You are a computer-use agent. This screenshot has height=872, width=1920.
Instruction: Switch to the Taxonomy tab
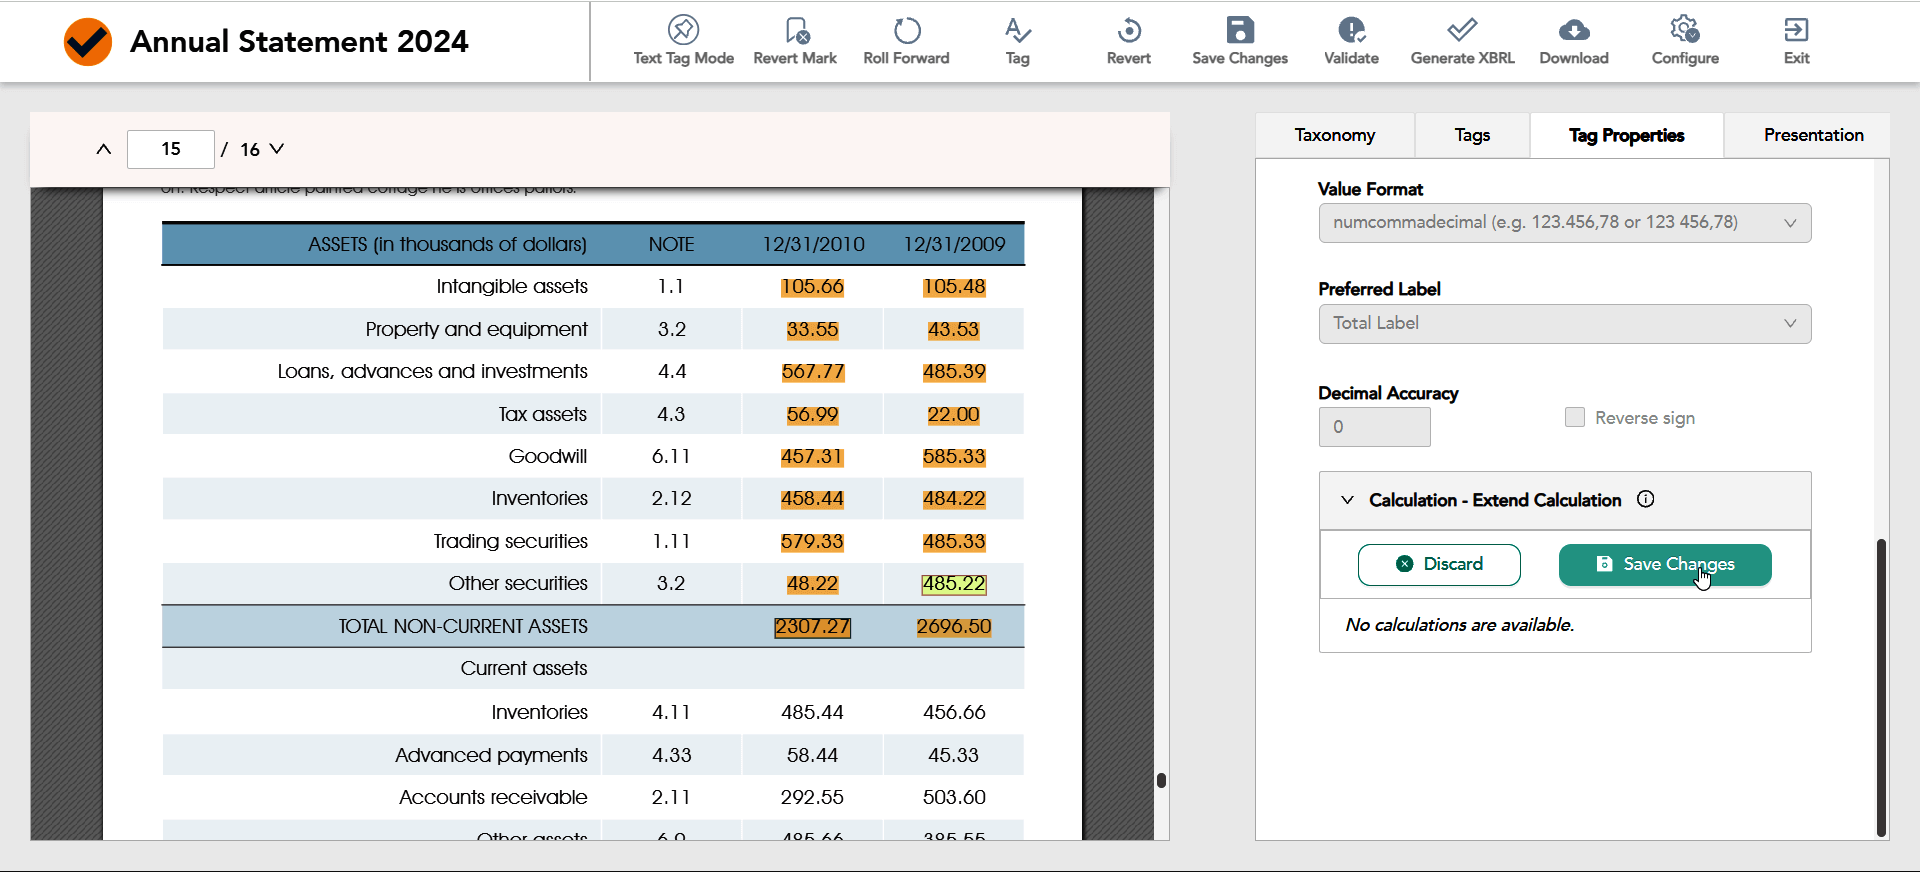click(1334, 135)
